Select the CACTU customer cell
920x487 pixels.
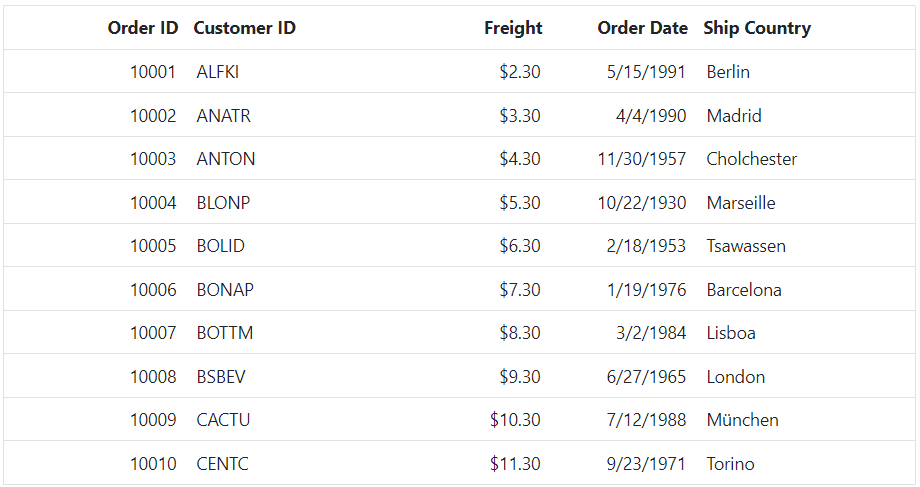click(223, 420)
